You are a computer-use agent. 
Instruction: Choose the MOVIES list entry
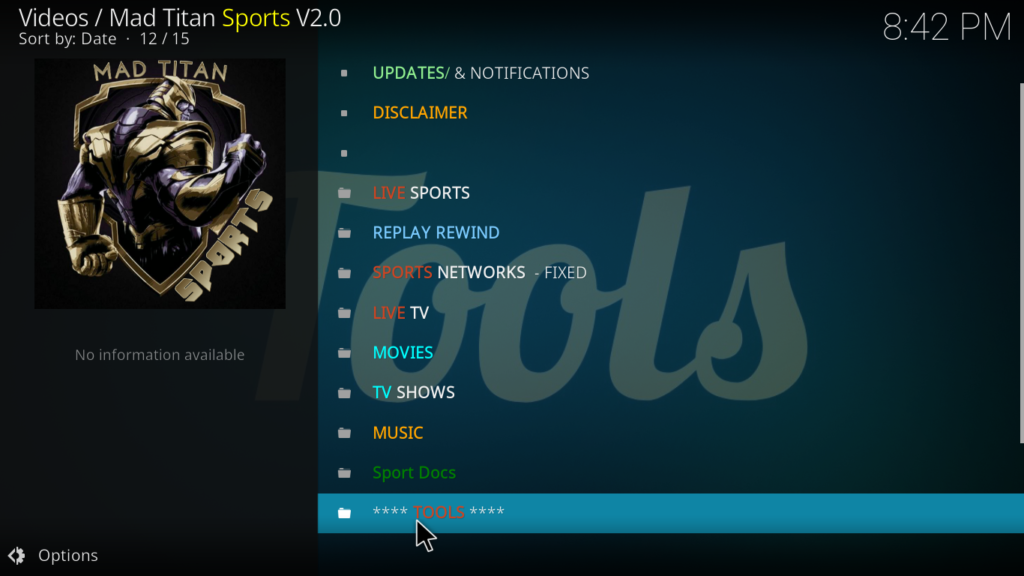[669, 353]
